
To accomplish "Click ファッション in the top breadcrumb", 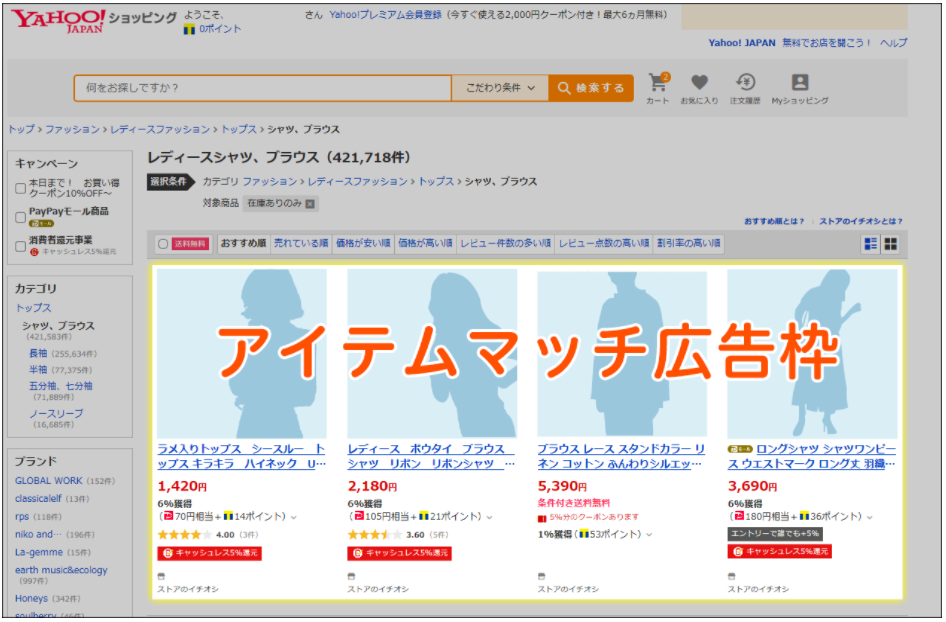I will 72,130.
